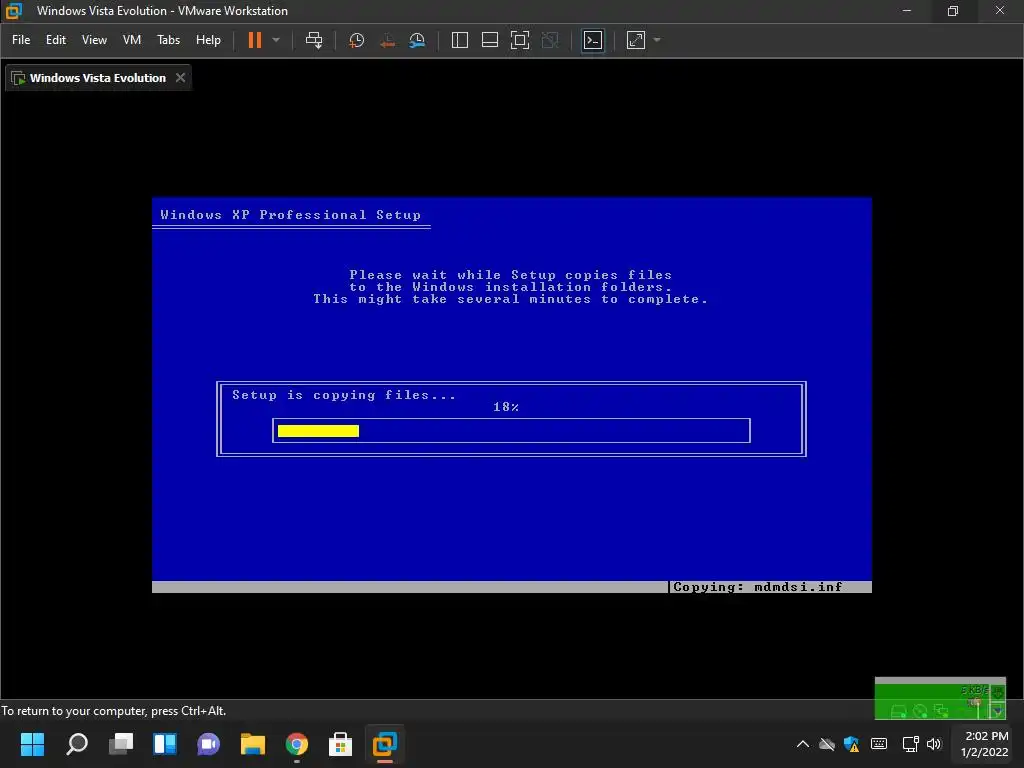
Task: Open the Windows Start menu
Action: [32, 744]
